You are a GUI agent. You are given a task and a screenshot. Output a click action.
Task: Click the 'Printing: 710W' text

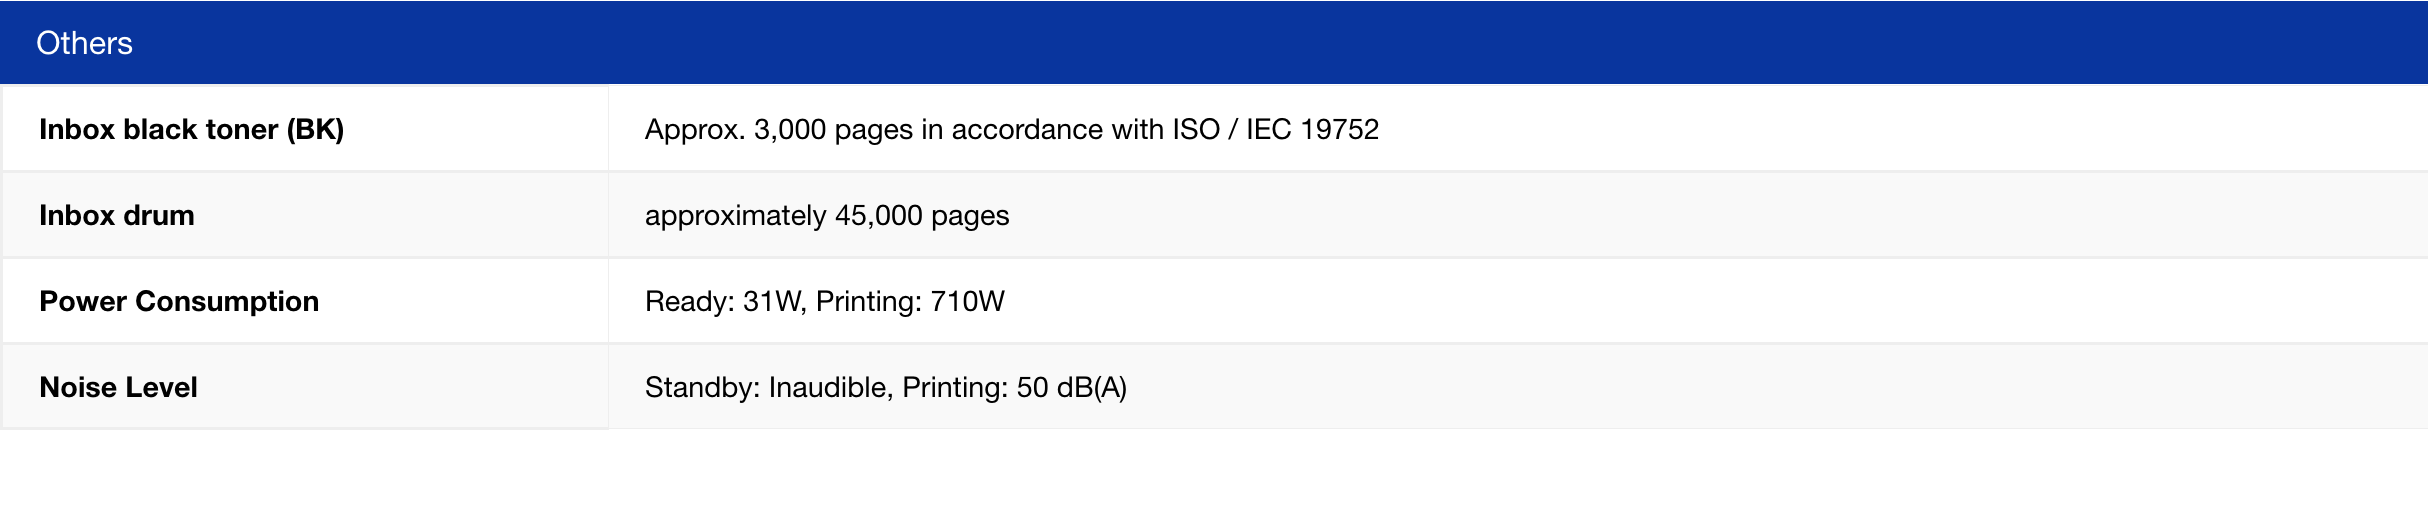[x=910, y=301]
